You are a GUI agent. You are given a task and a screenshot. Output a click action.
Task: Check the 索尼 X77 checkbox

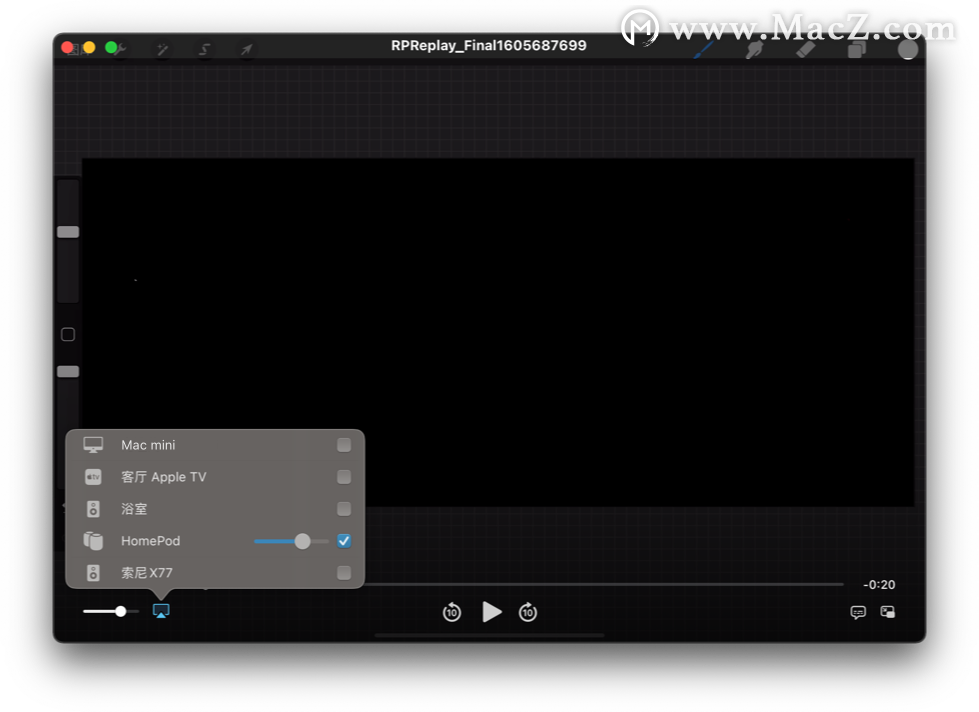coord(343,573)
